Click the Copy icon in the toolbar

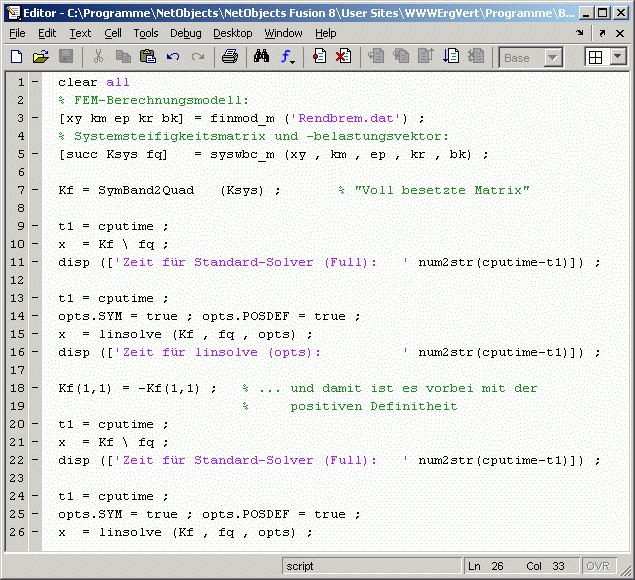[x=124, y=57]
